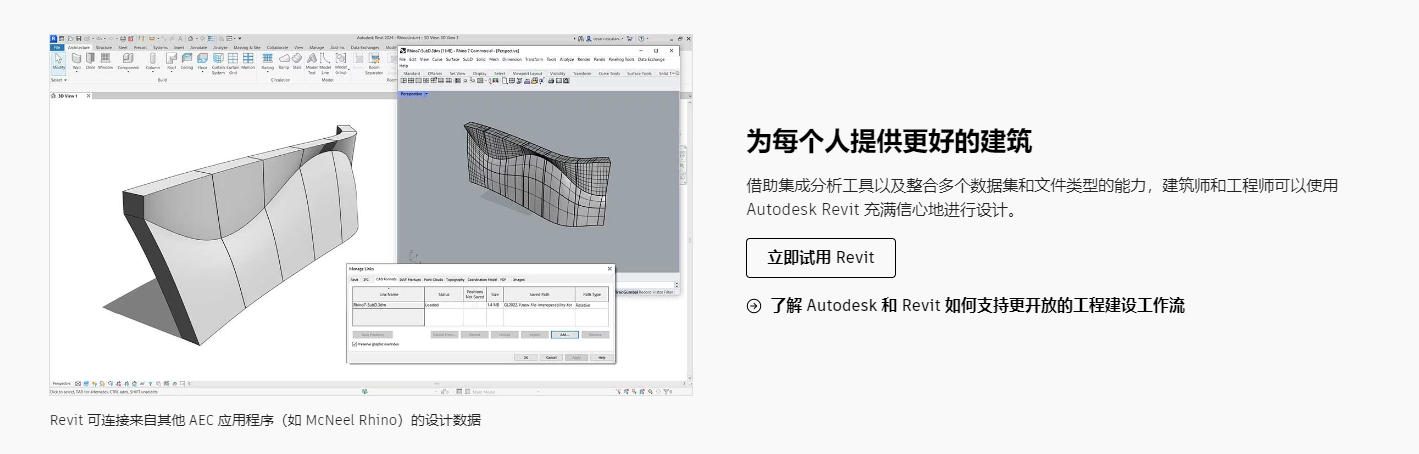Click the Roof tool icon
Image resolution: width=1419 pixels, height=454 pixels.
tap(171, 59)
